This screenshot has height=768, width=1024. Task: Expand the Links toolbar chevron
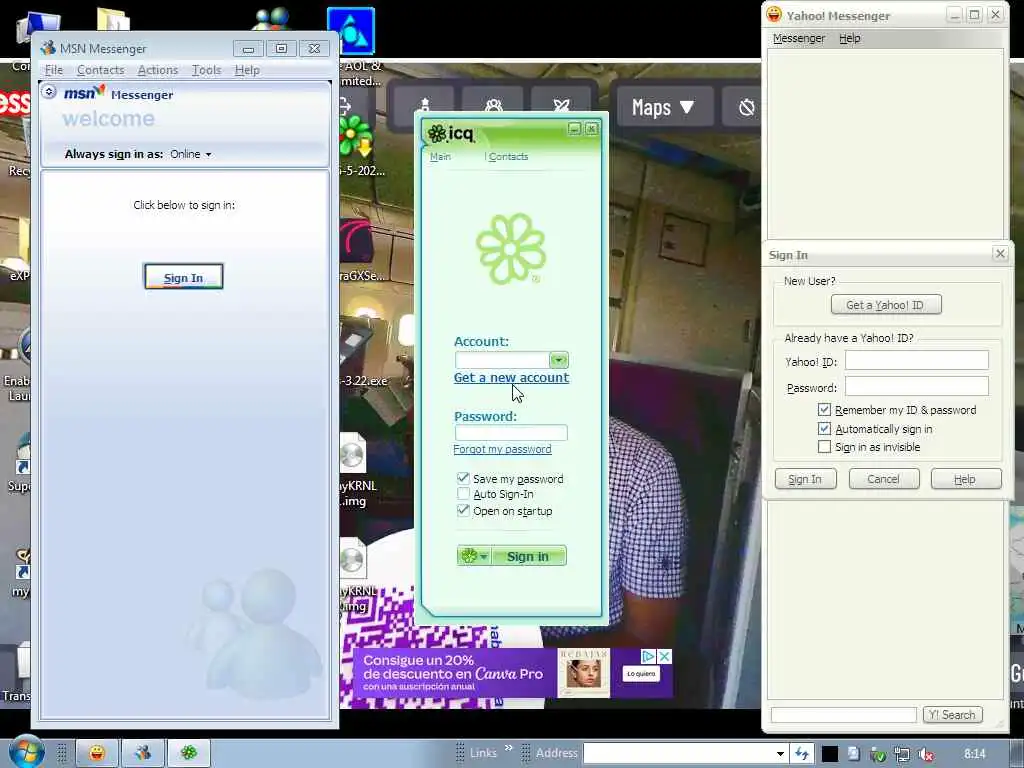pyautogui.click(x=509, y=748)
